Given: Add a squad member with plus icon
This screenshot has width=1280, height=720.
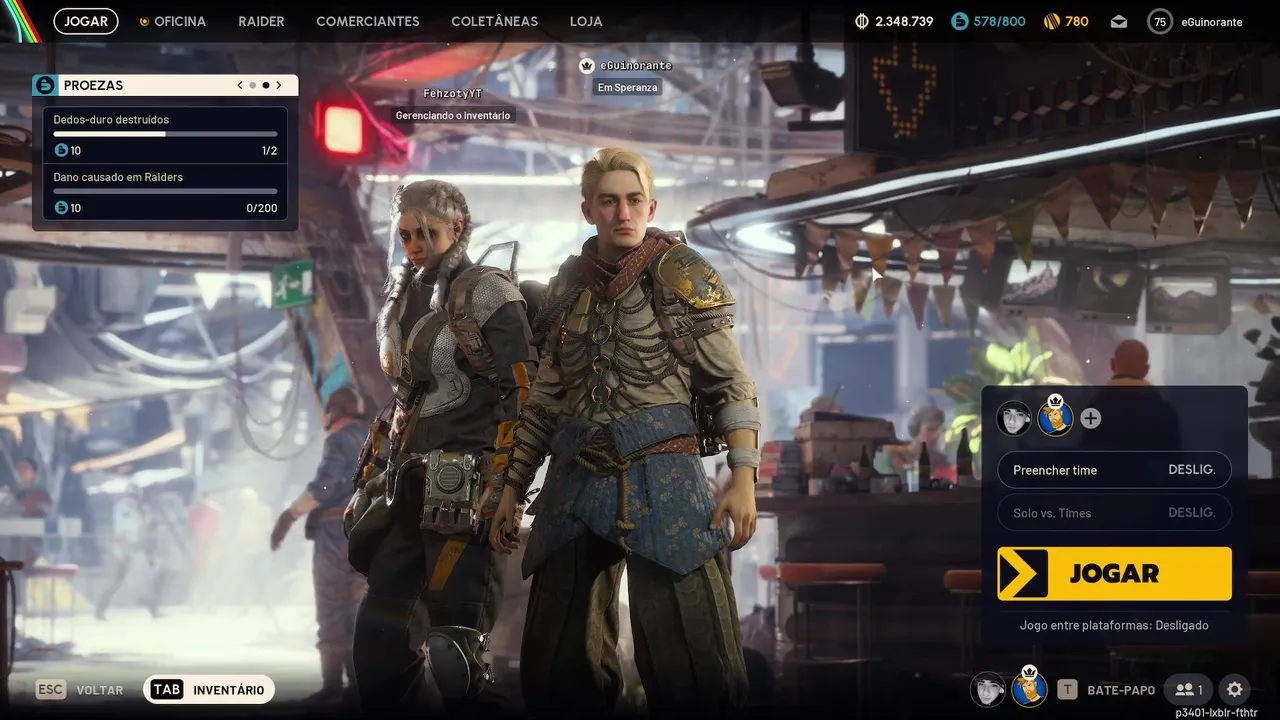Looking at the screenshot, I should coord(1091,418).
